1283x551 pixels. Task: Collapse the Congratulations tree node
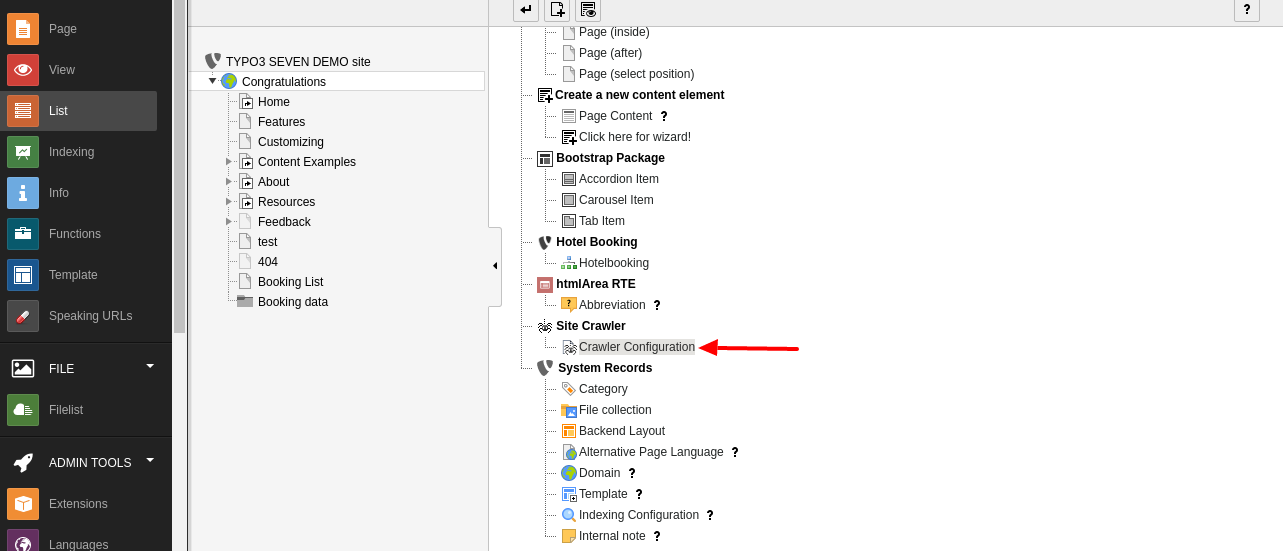(212, 81)
